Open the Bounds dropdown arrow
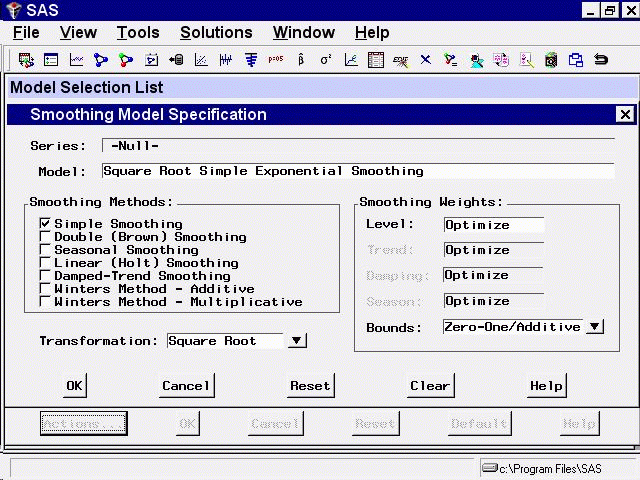This screenshot has width=640, height=480. pos(595,327)
